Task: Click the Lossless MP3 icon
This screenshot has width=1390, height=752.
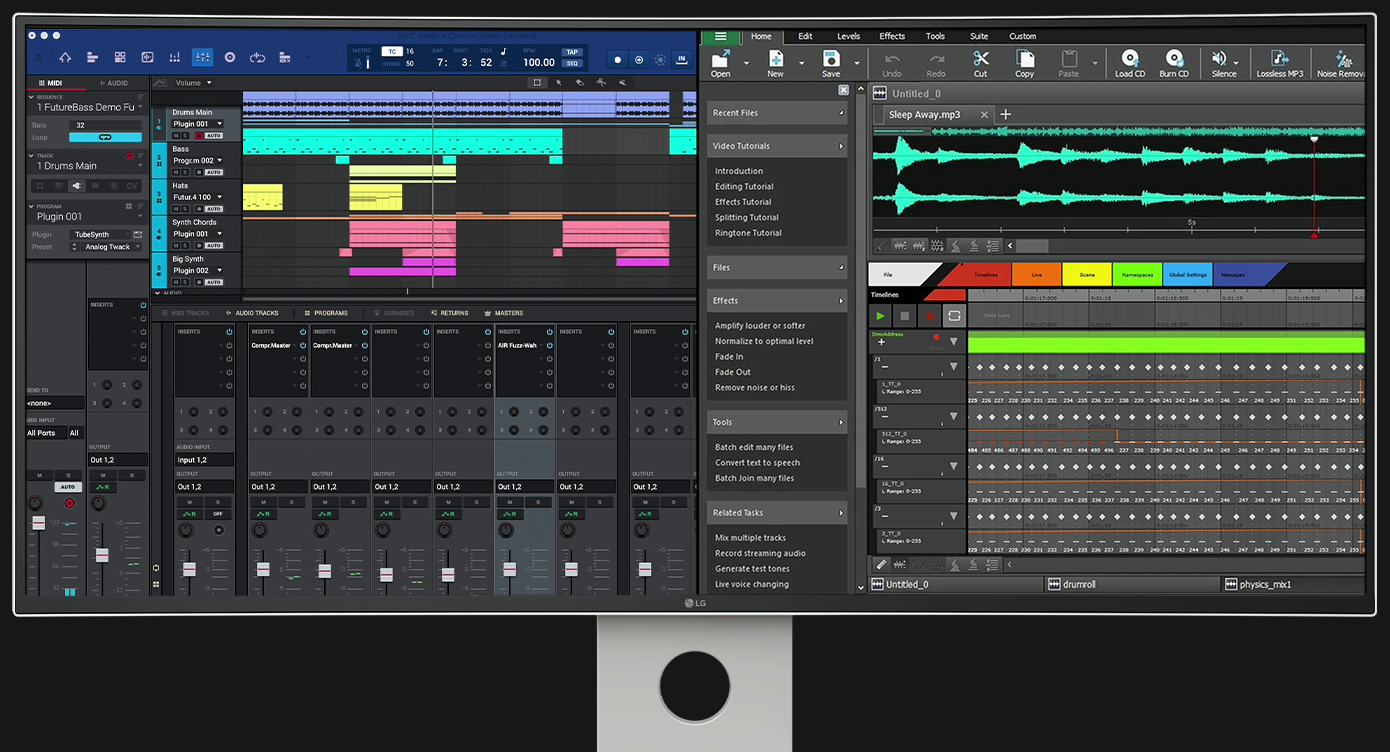Action: (x=1279, y=60)
